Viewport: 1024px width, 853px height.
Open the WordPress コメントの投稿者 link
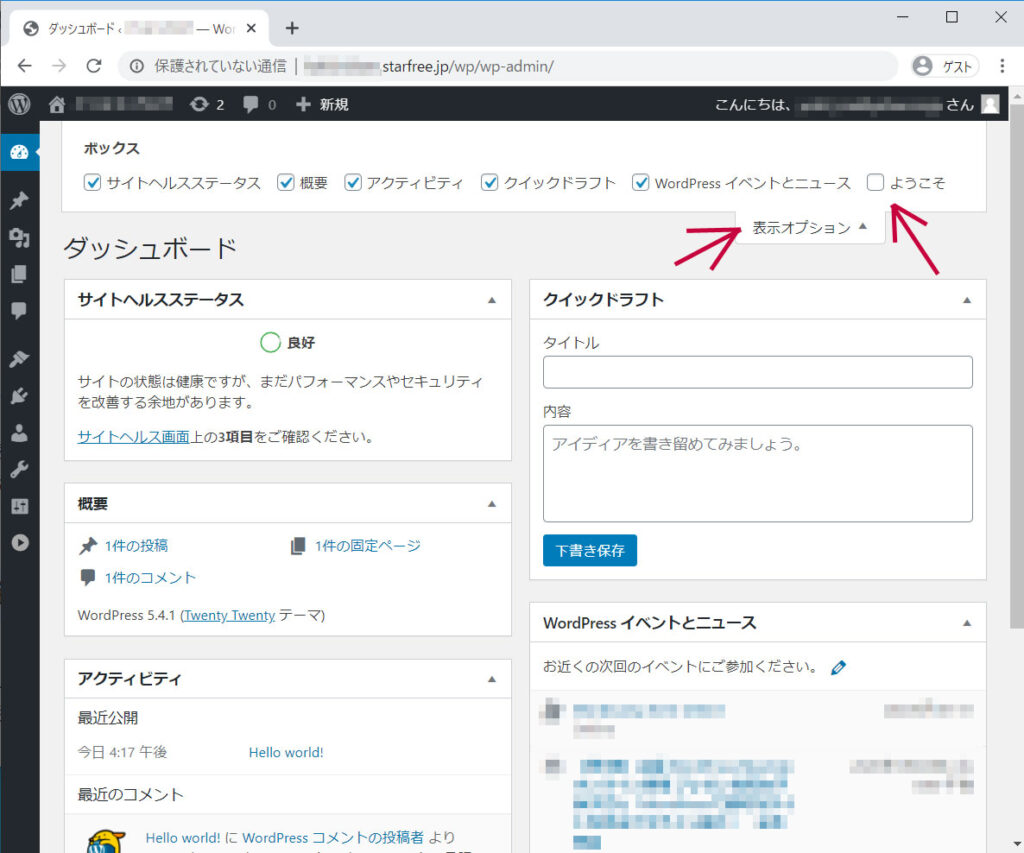point(333,838)
